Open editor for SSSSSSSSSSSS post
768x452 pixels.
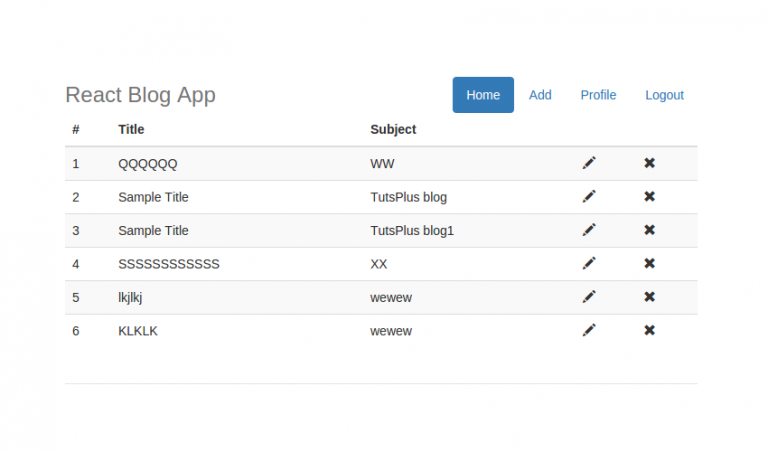589,263
